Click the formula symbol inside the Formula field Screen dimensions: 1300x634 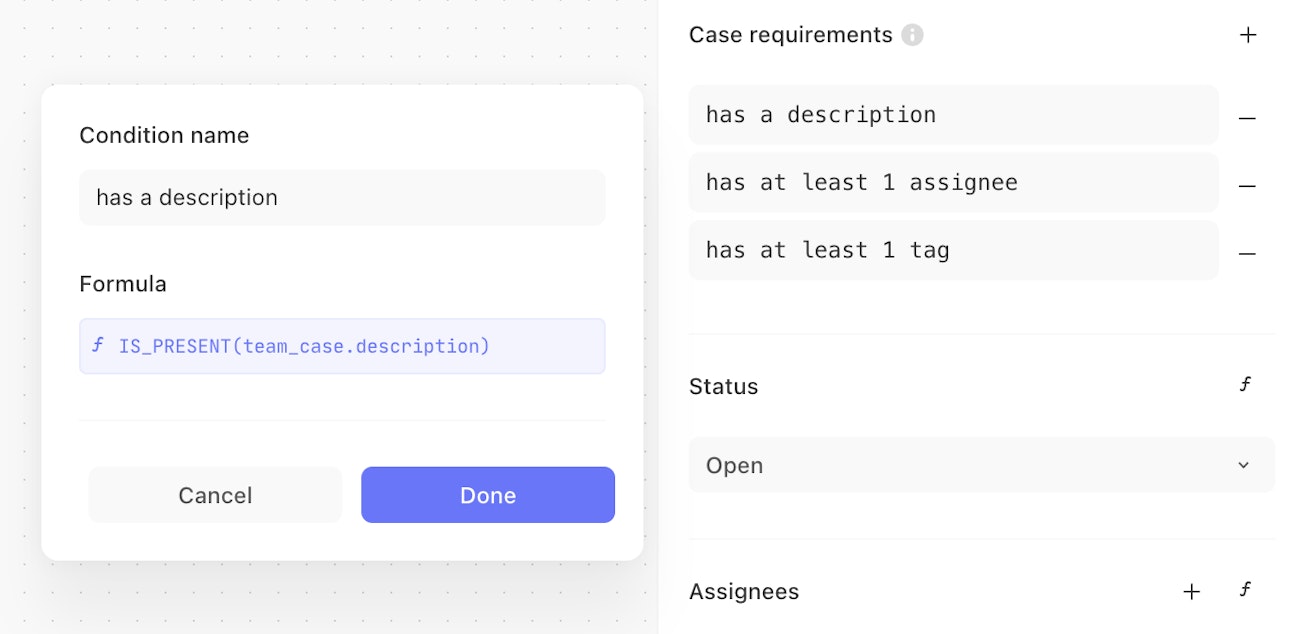98,346
